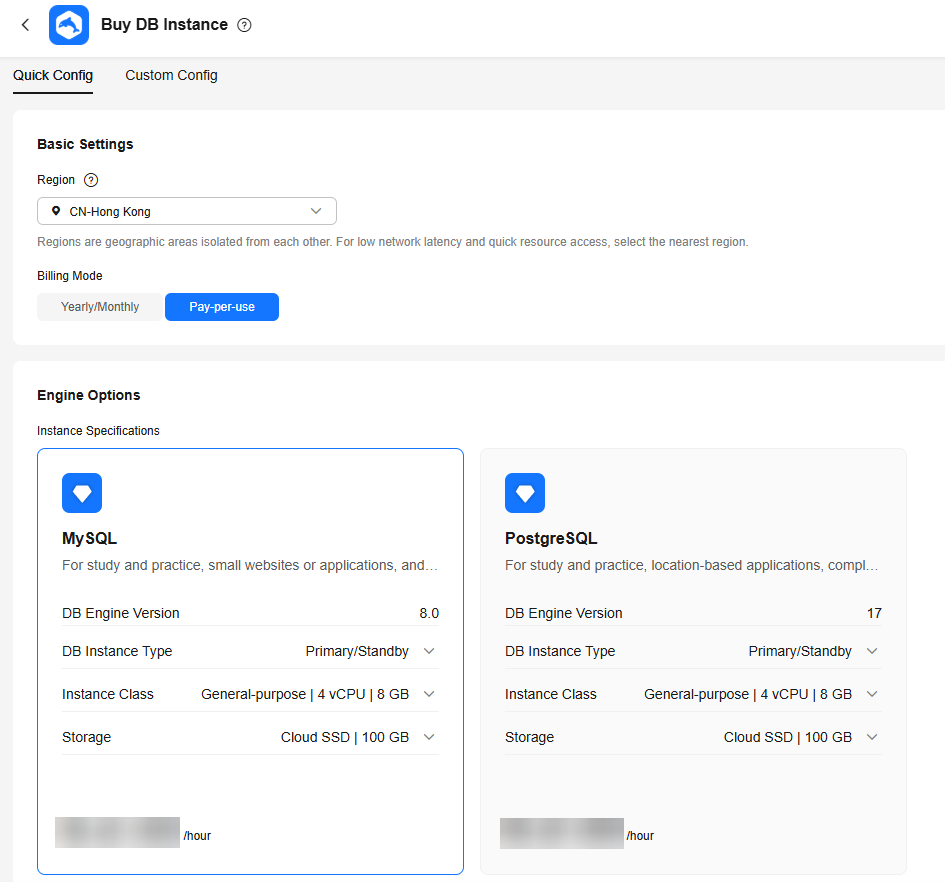945x882 pixels.
Task: Click the RDS dolphin logo icon
Action: pyautogui.click(x=69, y=25)
